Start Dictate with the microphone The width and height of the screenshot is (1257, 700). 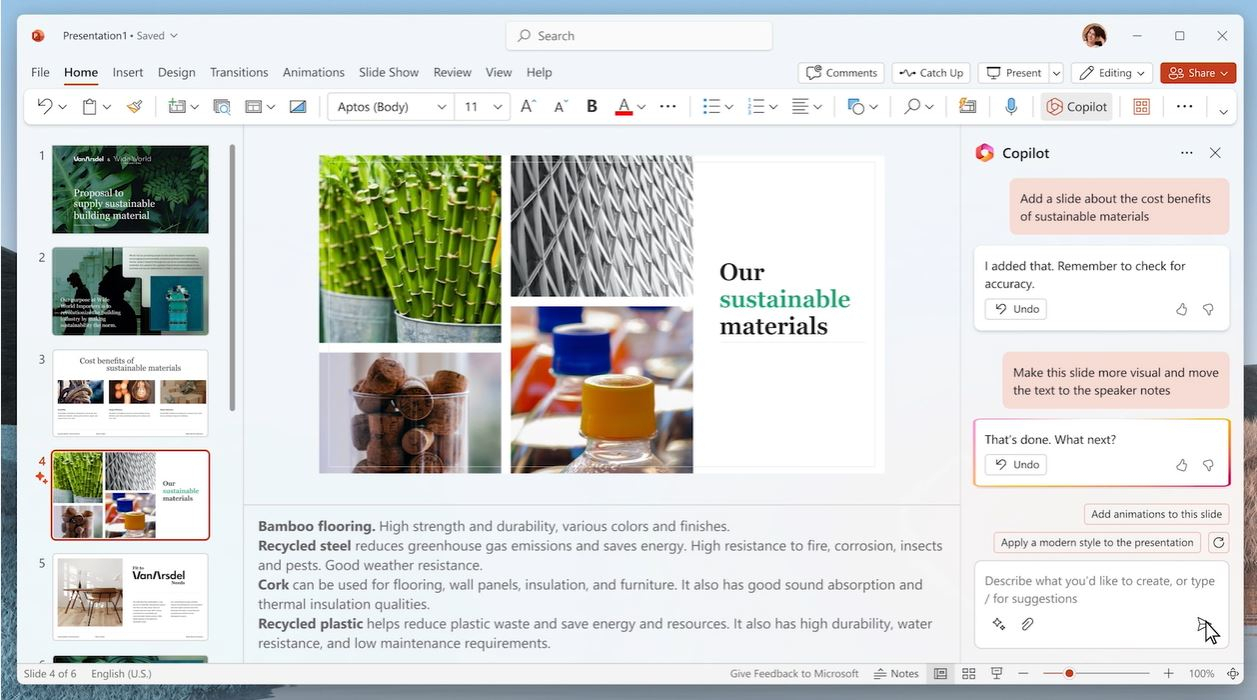[1011, 106]
